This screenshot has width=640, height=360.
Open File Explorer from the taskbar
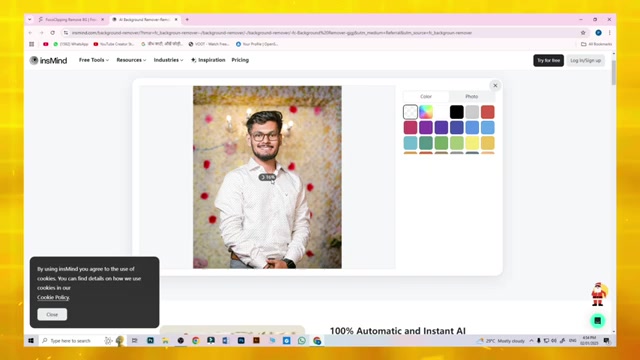tap(165, 340)
